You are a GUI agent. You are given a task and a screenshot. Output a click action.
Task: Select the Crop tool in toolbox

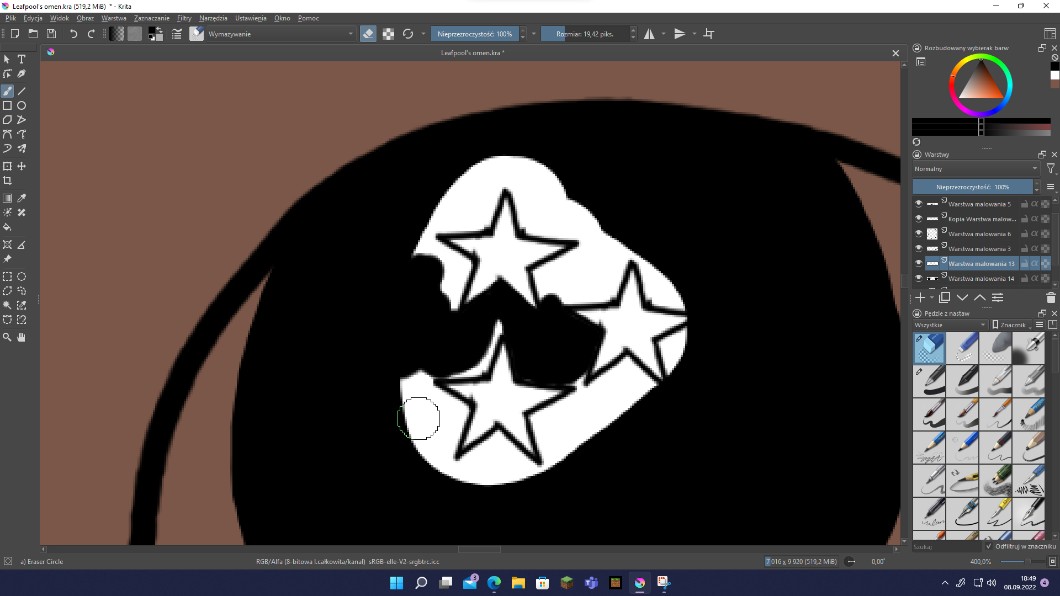[x=7, y=181]
